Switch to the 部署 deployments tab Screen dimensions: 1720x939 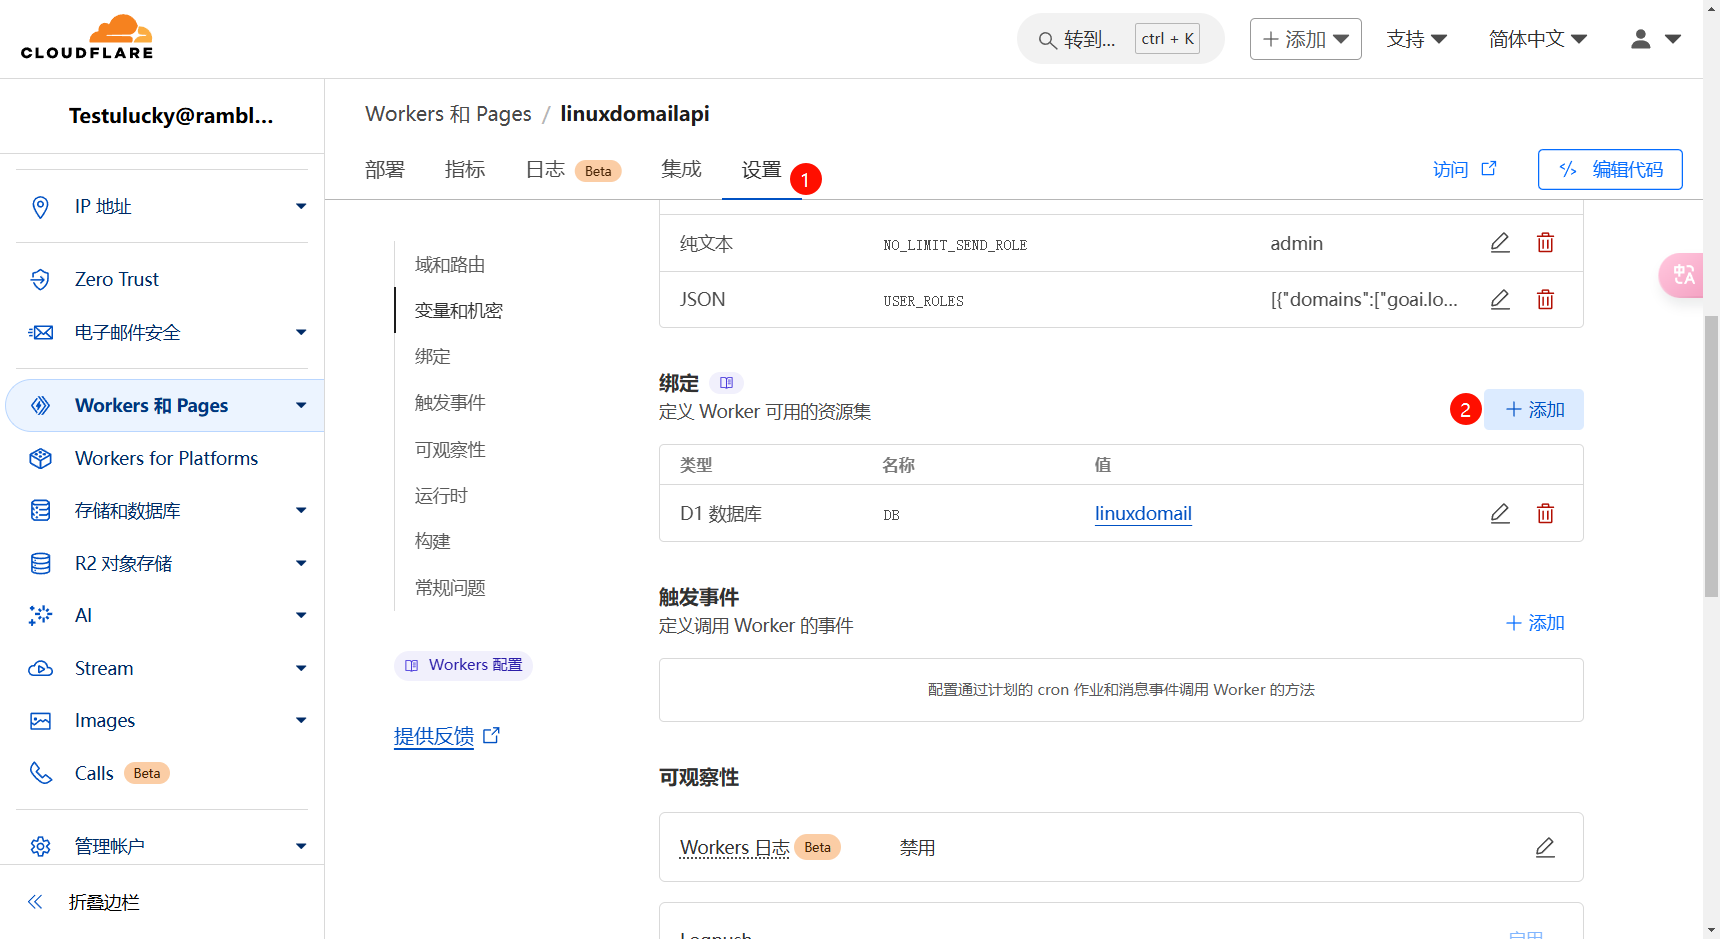coord(385,170)
